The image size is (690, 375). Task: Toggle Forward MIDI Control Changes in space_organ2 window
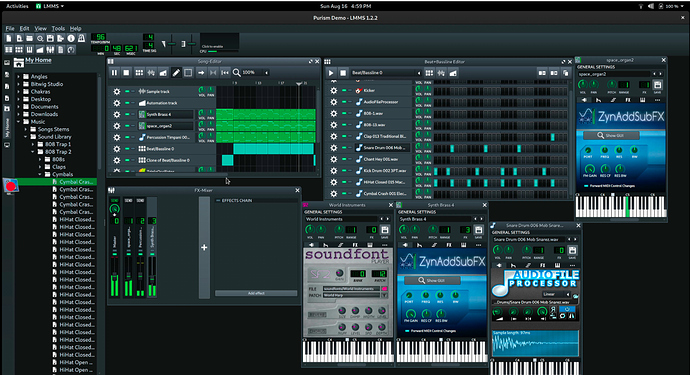click(586, 186)
